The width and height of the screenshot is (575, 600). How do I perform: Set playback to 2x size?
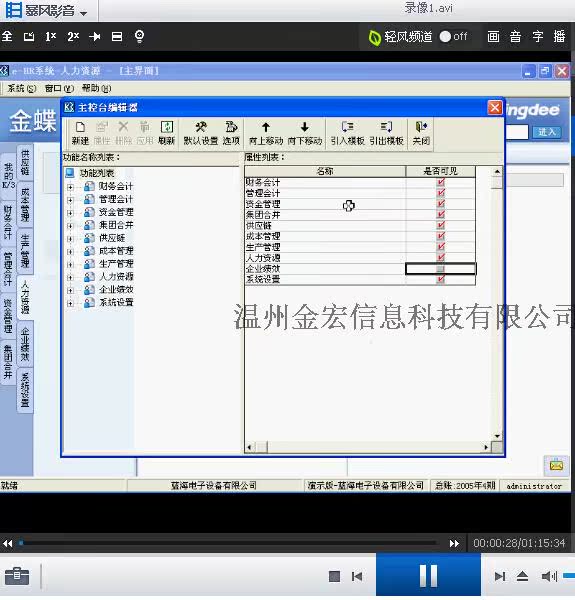(x=73, y=36)
